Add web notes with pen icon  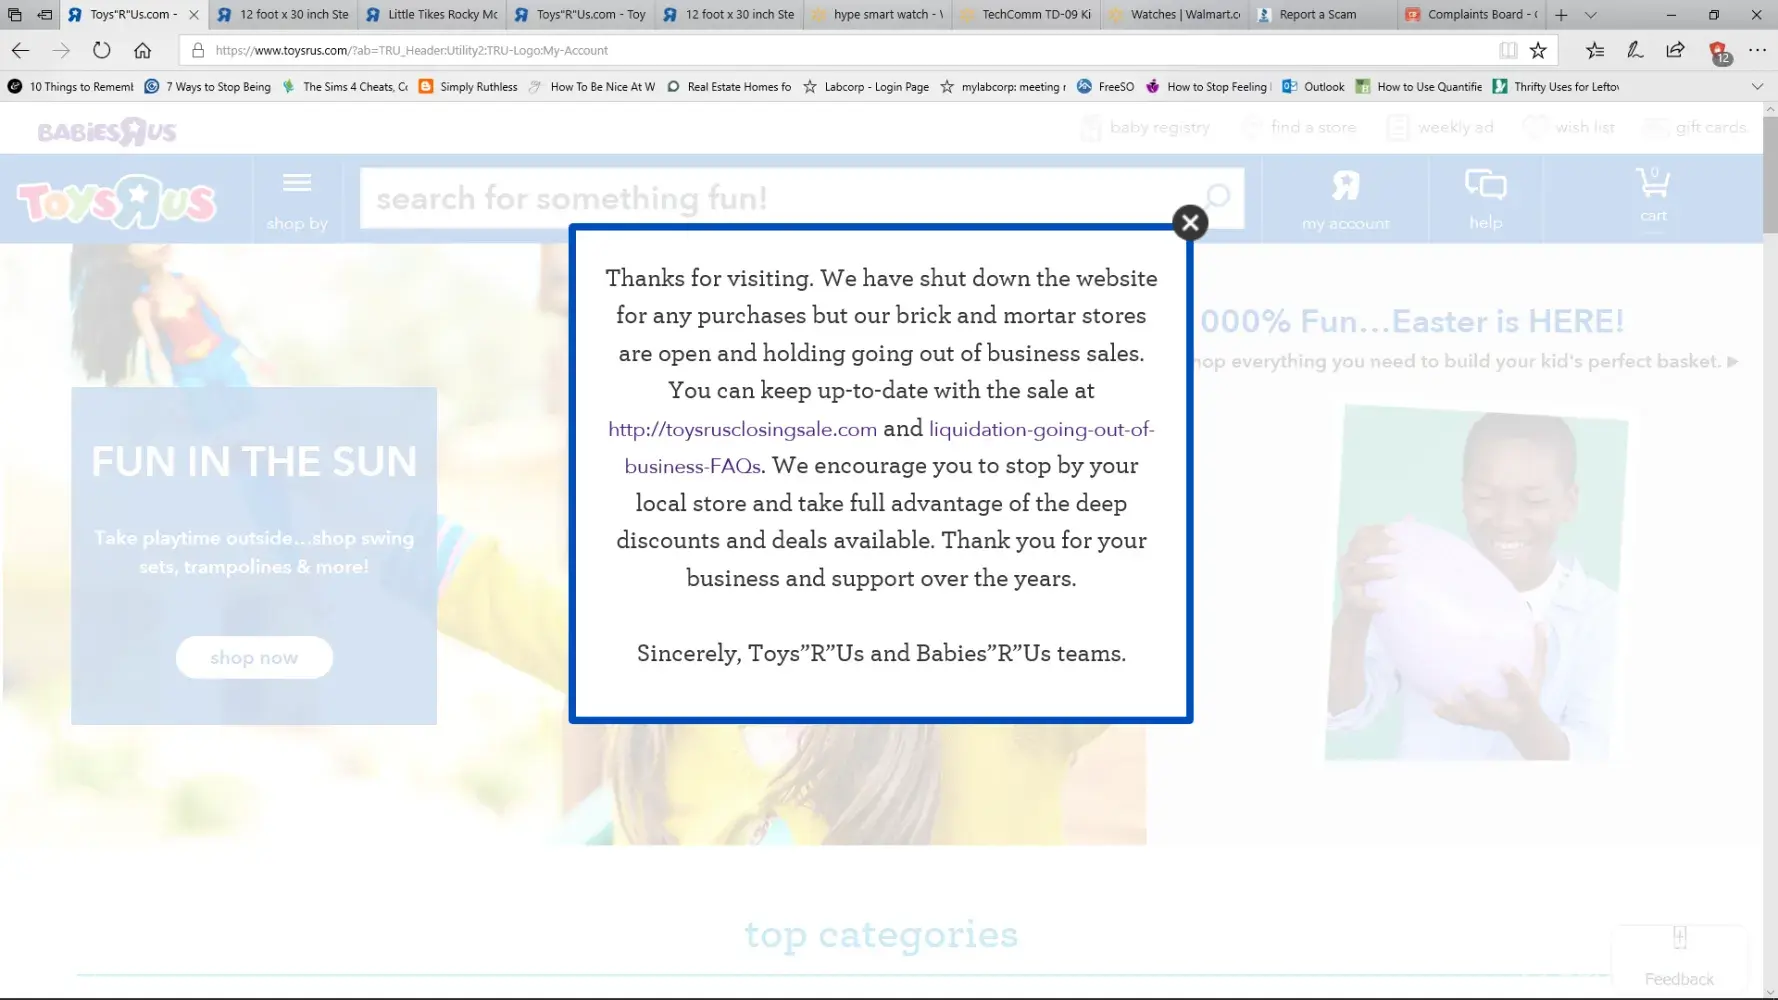pos(1635,50)
